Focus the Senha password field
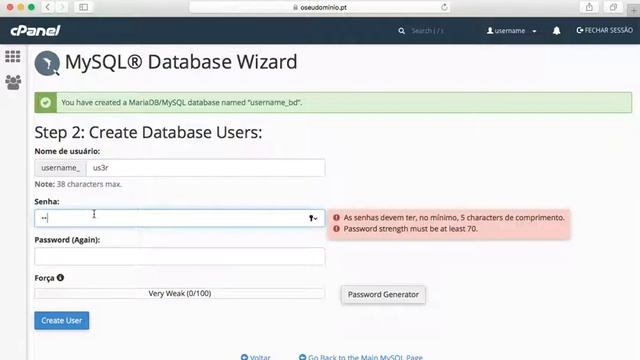Viewport: 640px width, 360px height. [x=180, y=218]
